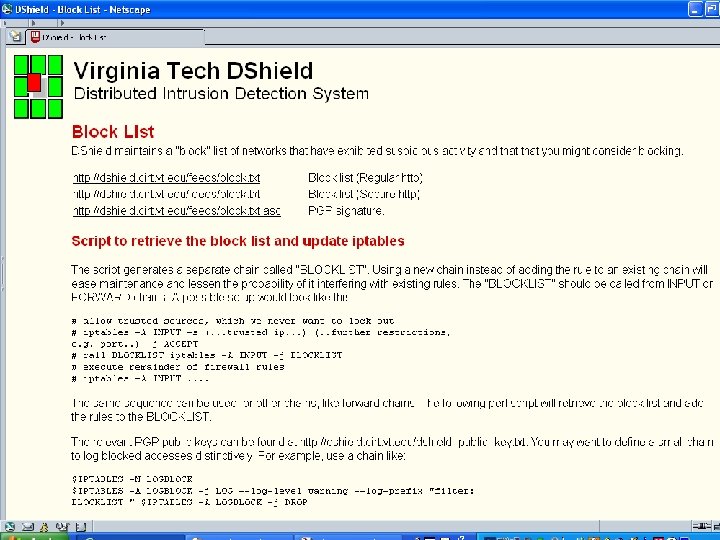The height and width of the screenshot is (540, 720).
Task: Click the status bar message area
Action: pos(344,527)
